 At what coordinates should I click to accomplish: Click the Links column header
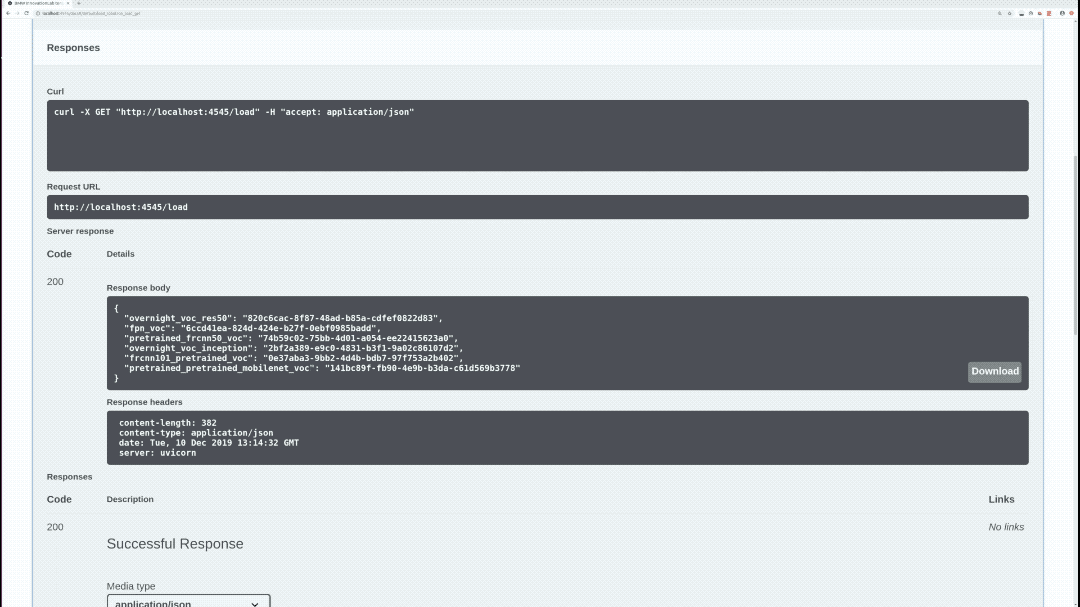(x=1001, y=500)
